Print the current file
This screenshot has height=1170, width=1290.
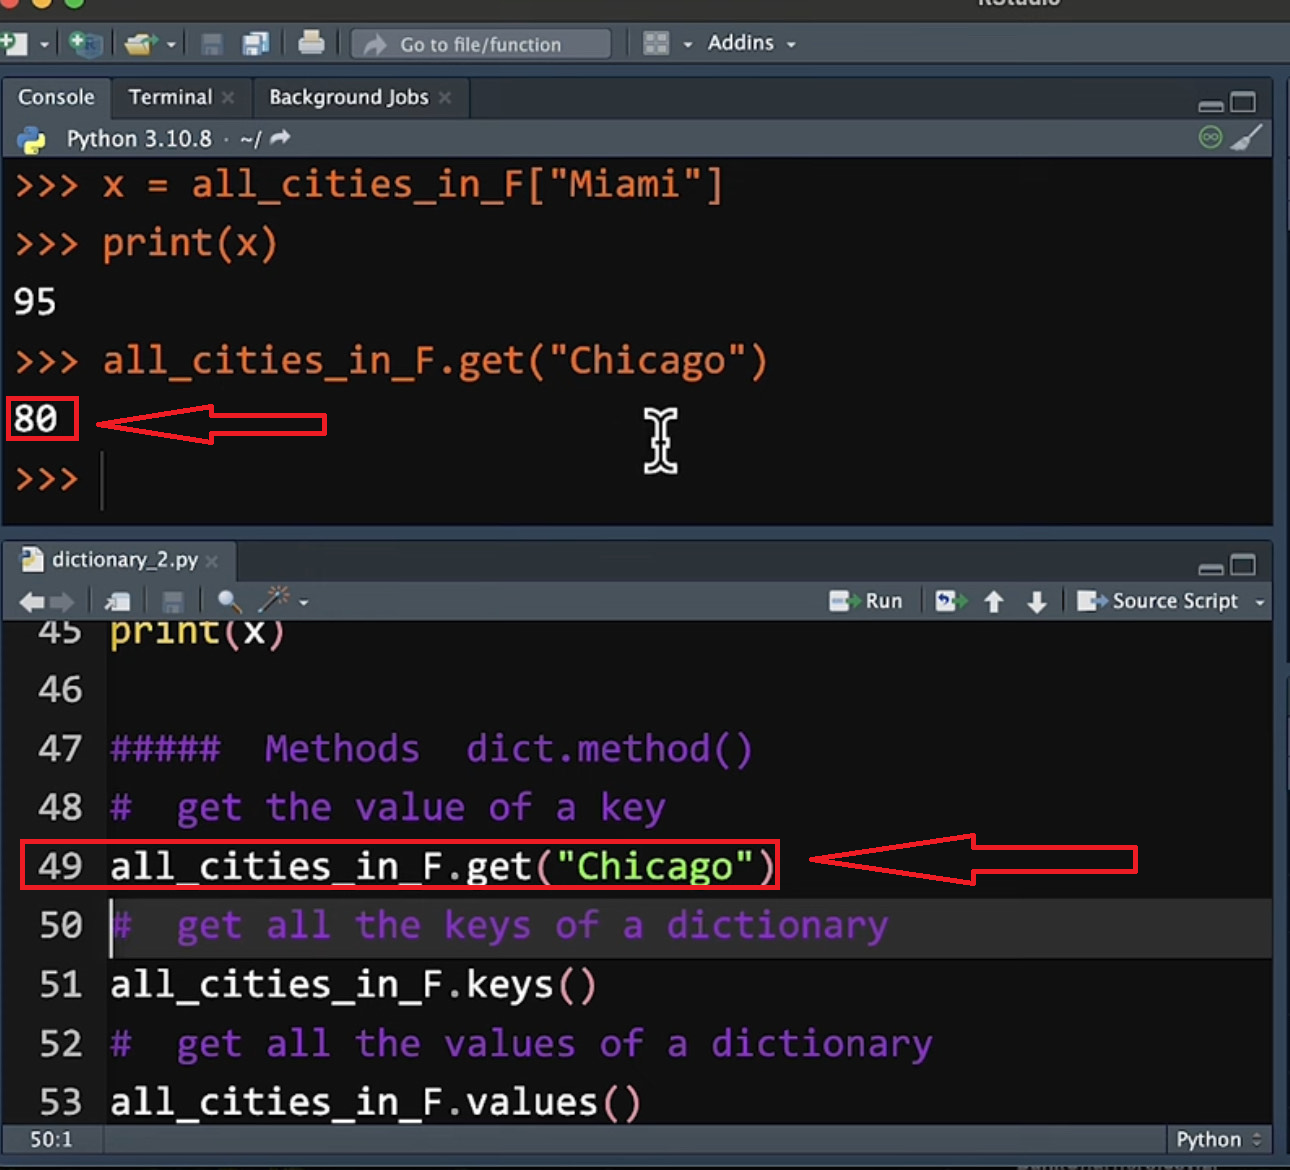[311, 43]
